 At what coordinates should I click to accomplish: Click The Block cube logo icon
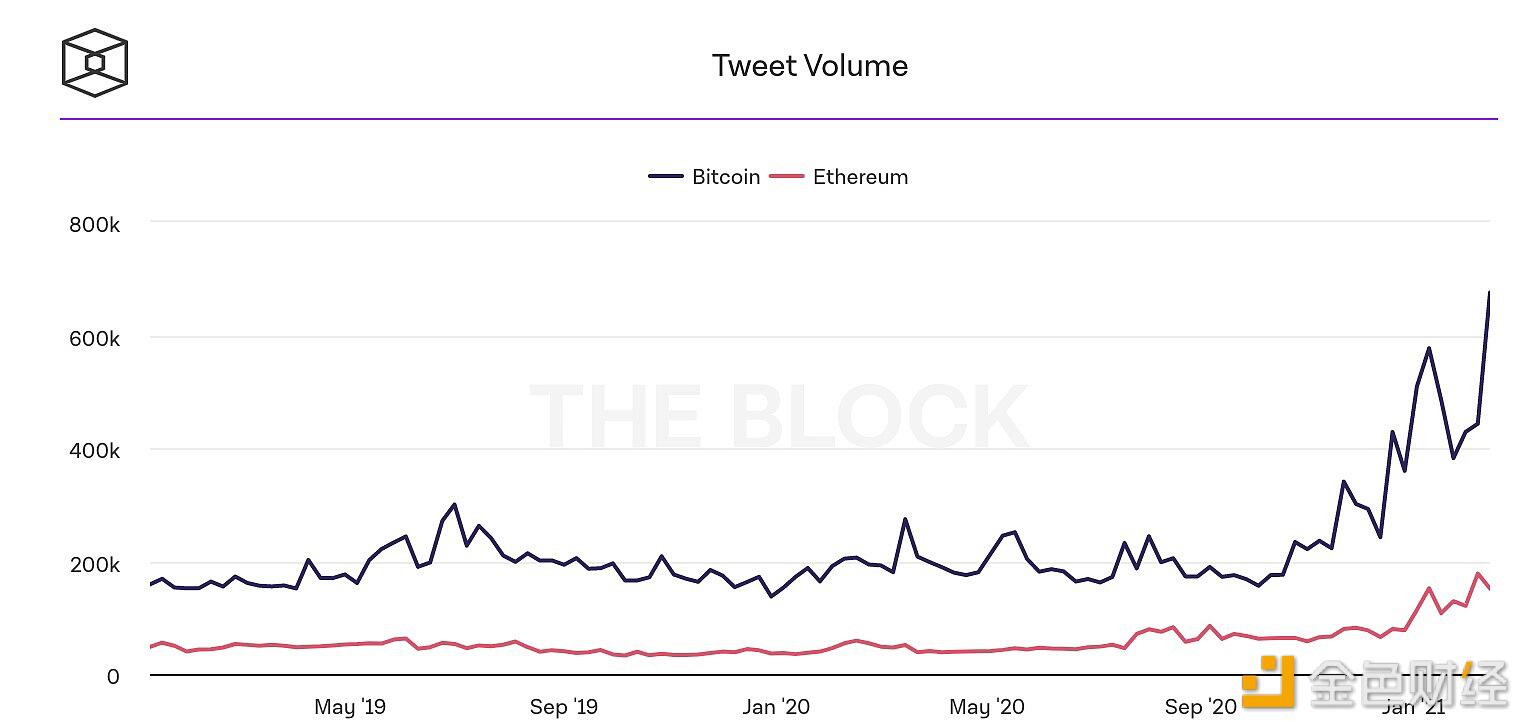pos(95,63)
